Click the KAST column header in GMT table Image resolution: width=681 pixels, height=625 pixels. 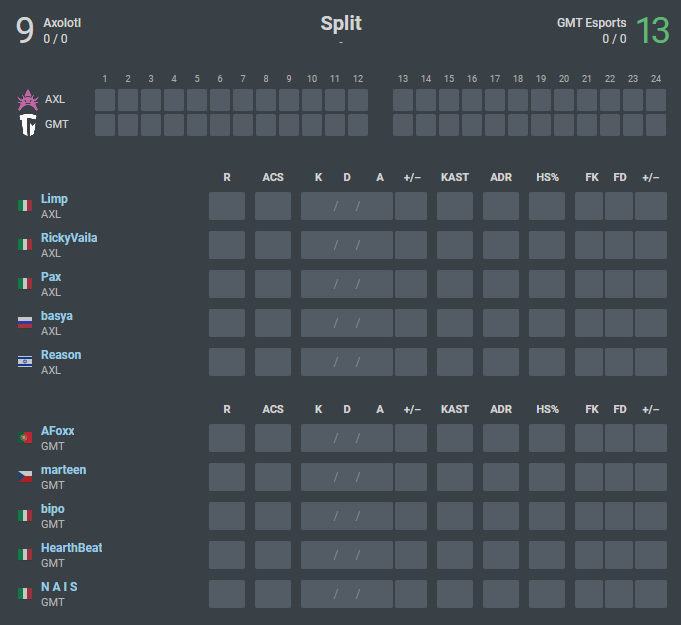[x=455, y=409]
